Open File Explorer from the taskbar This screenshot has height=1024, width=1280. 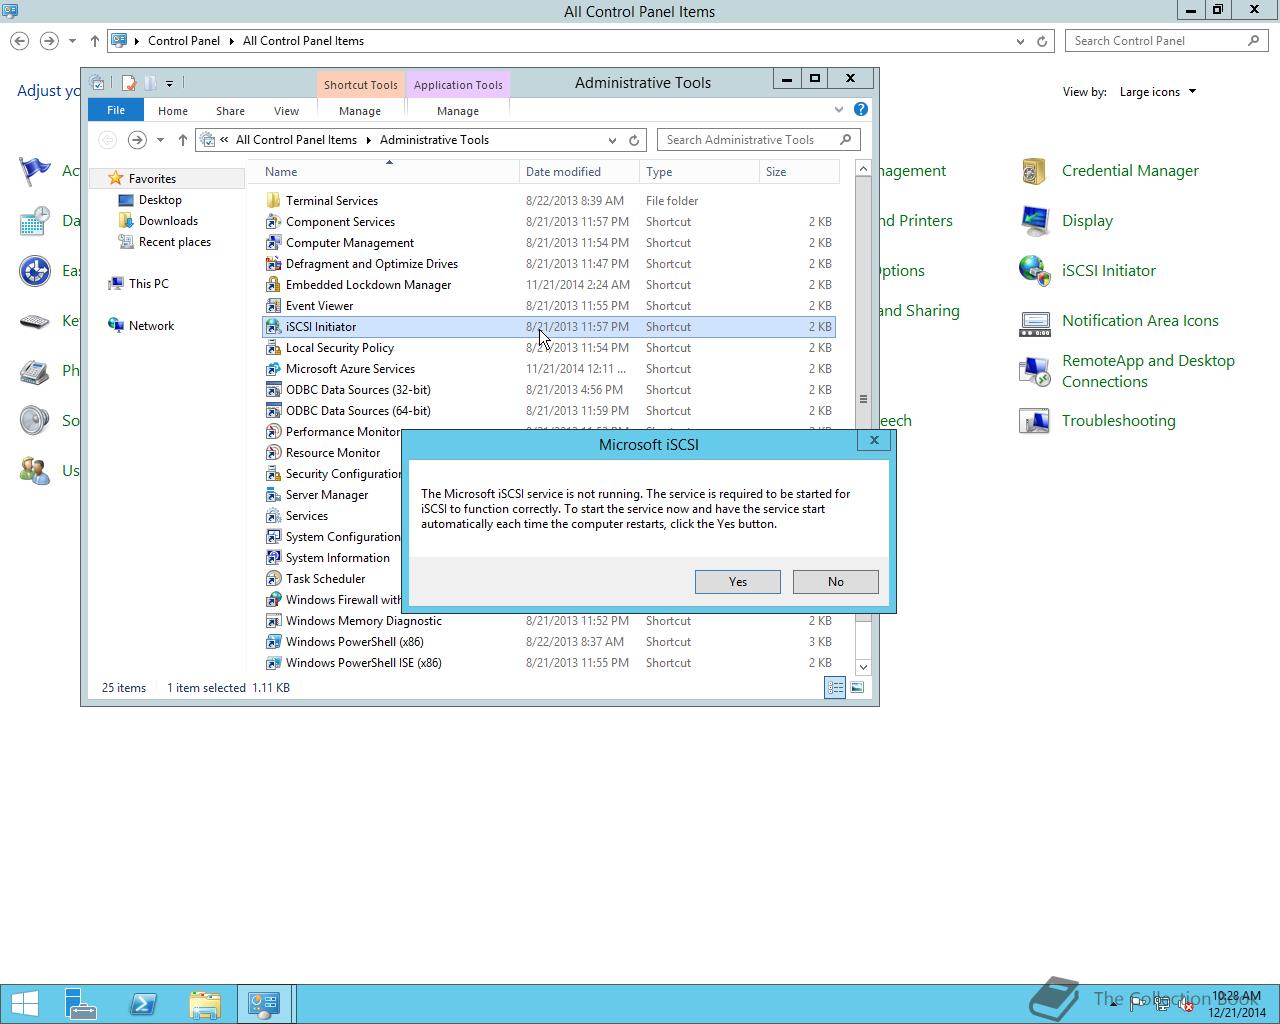click(x=205, y=1004)
